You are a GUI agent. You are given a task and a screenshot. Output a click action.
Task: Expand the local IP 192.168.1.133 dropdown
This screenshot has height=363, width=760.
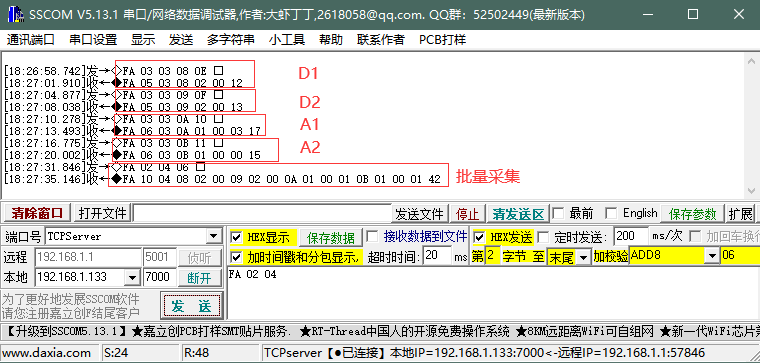[132, 278]
